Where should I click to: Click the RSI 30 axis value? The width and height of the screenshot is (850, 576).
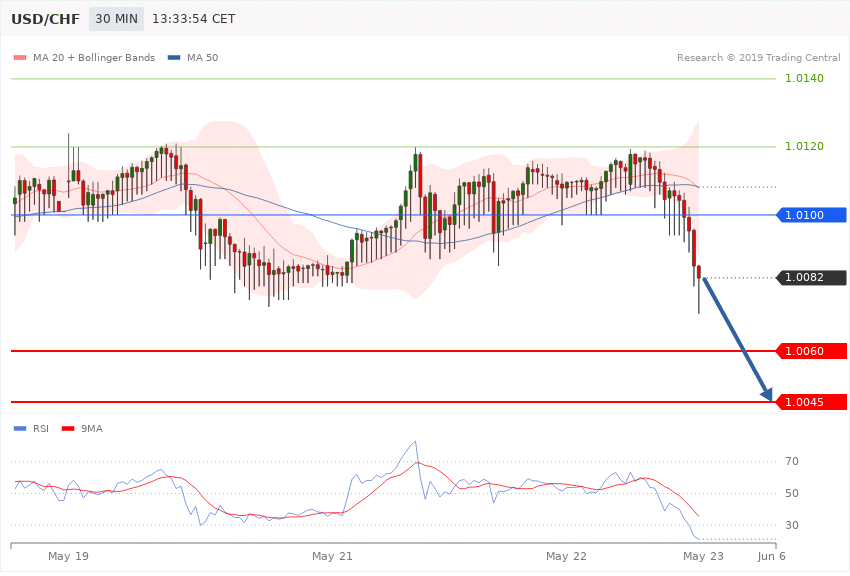791,525
